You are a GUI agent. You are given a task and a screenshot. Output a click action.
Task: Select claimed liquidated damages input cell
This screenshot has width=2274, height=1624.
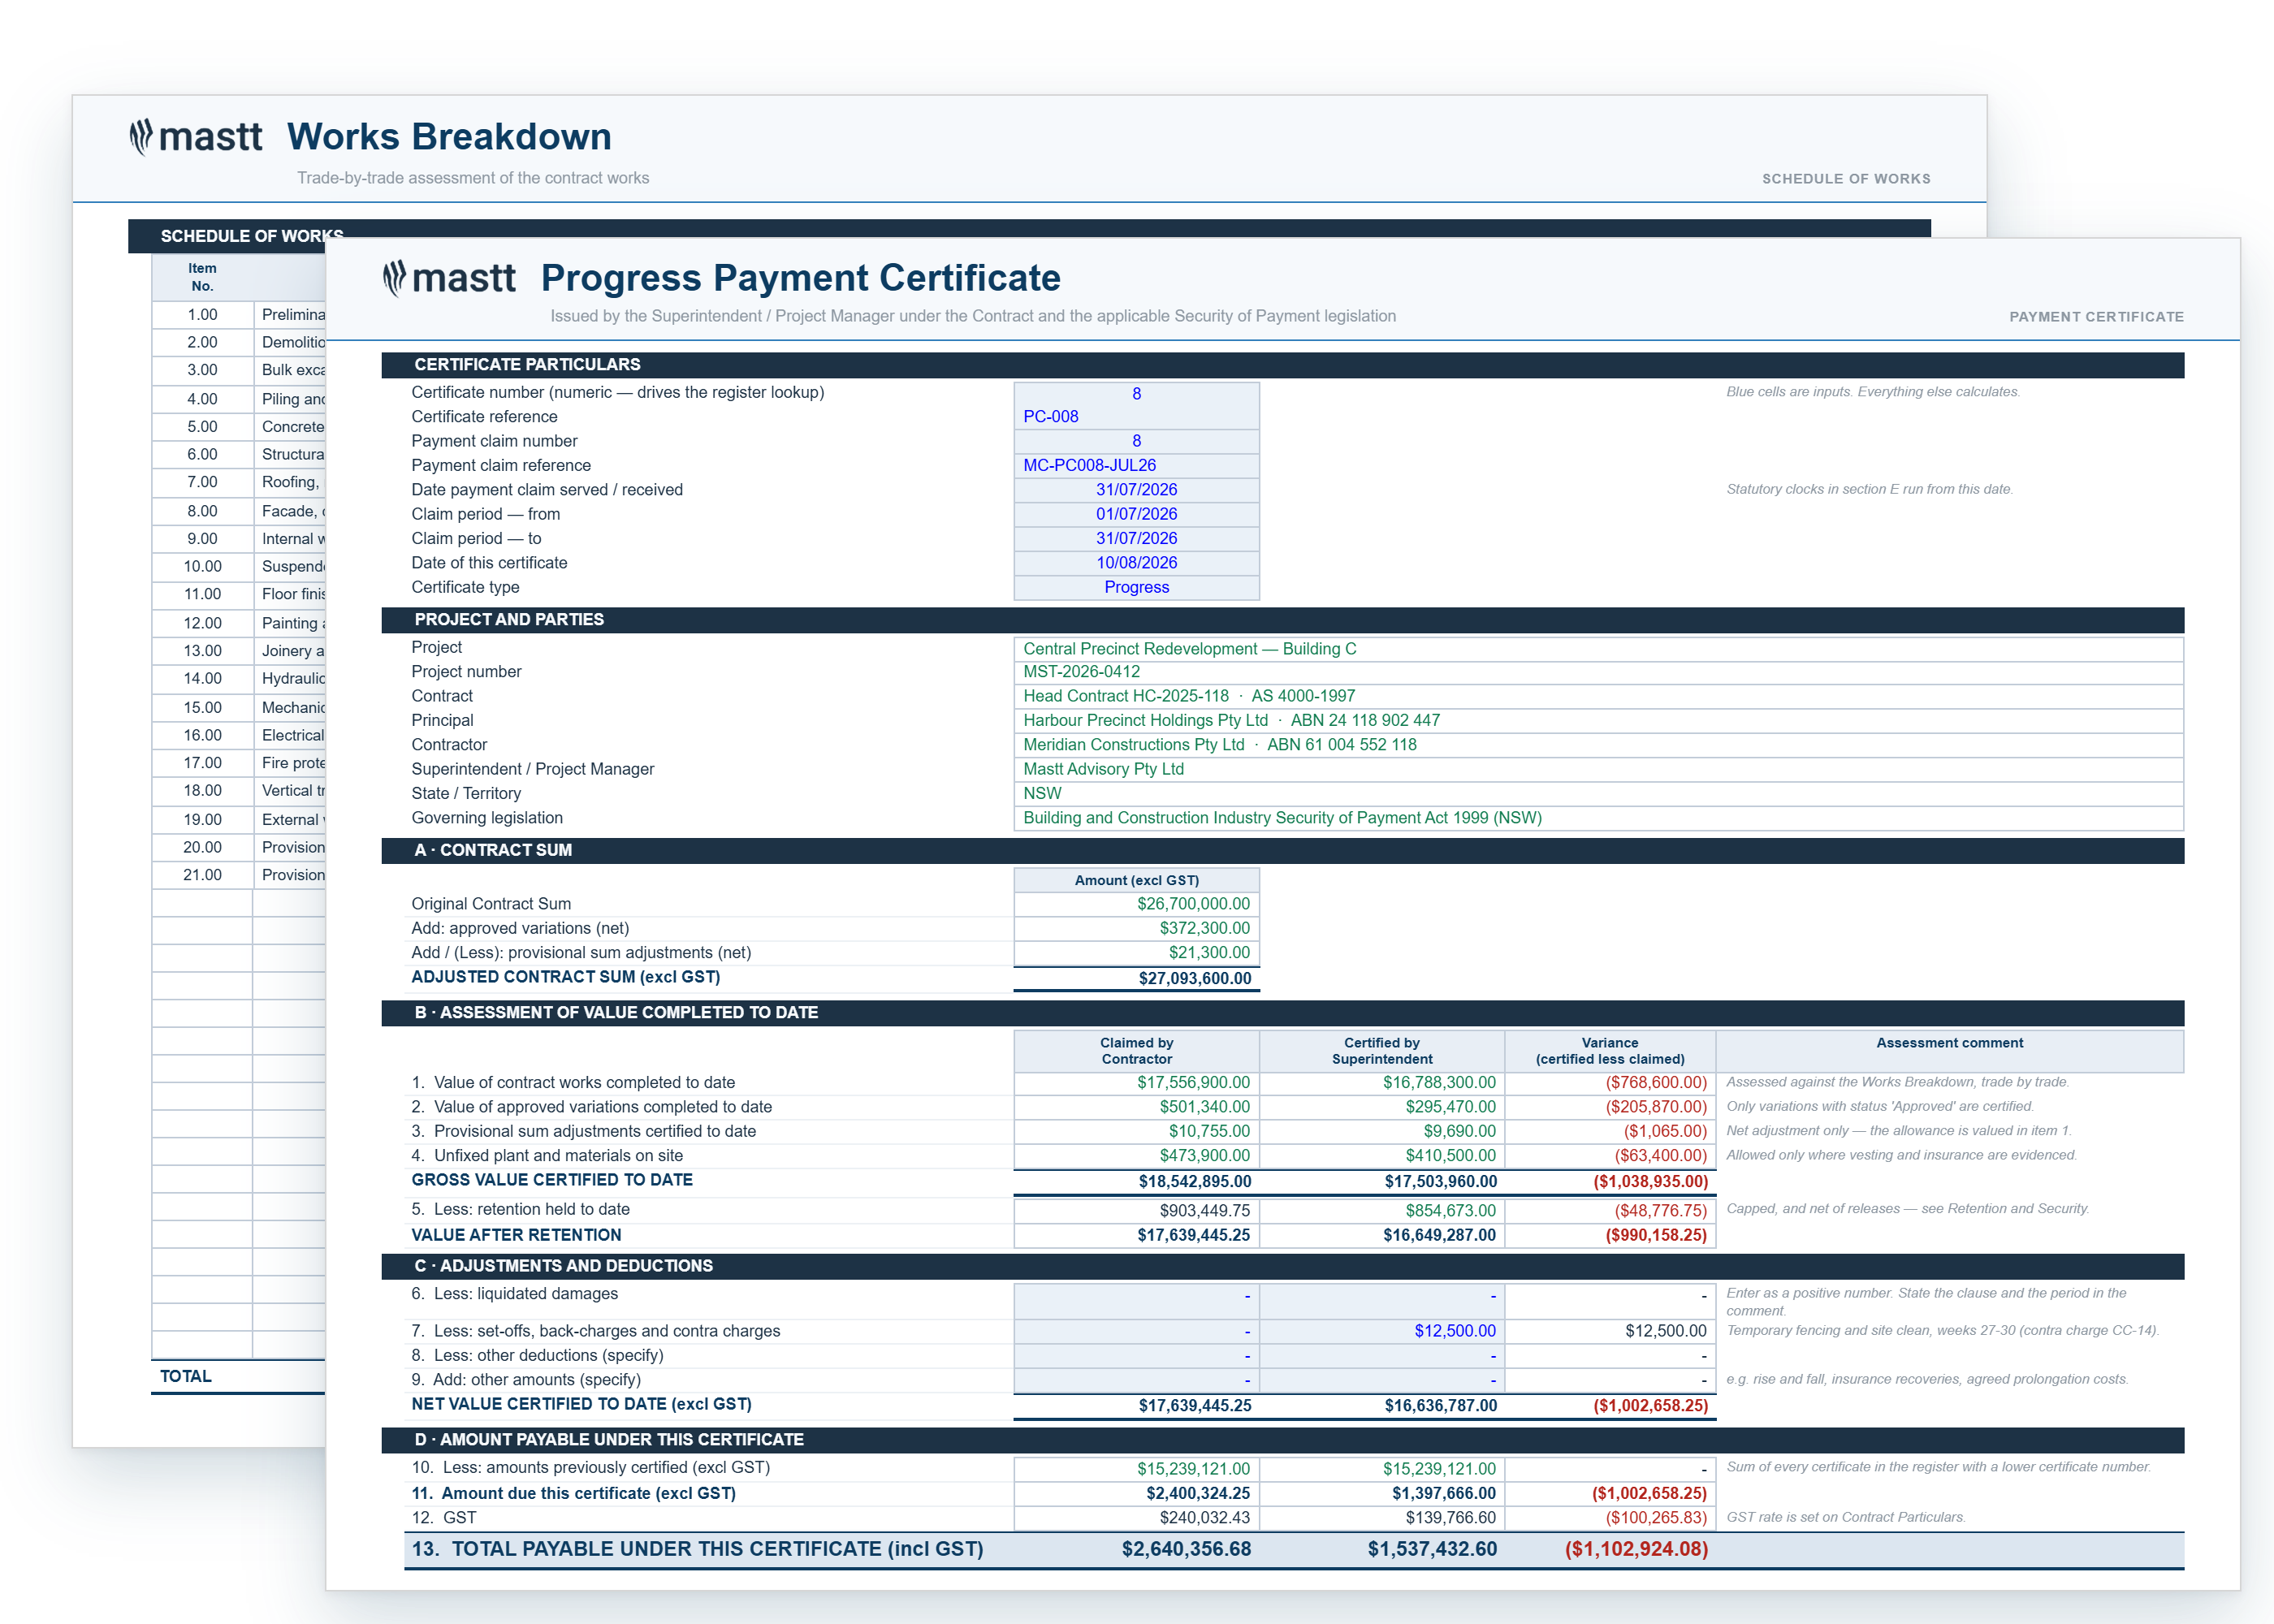tap(1136, 1301)
